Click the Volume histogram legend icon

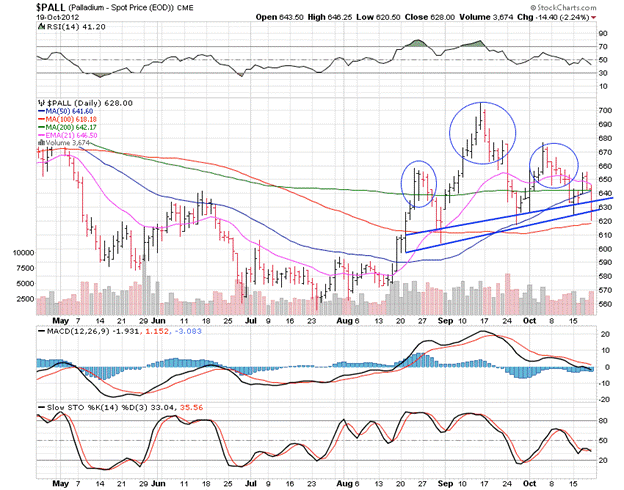[x=42, y=143]
